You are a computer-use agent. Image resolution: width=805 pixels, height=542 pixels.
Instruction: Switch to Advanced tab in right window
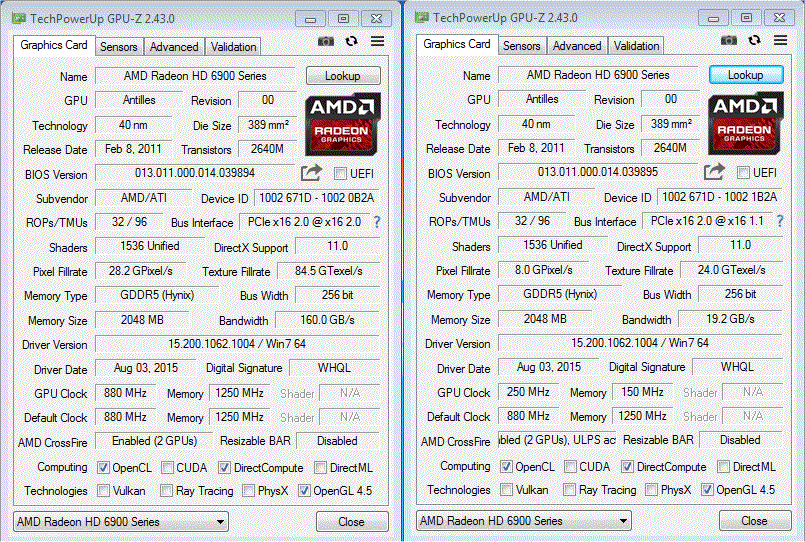tap(577, 46)
